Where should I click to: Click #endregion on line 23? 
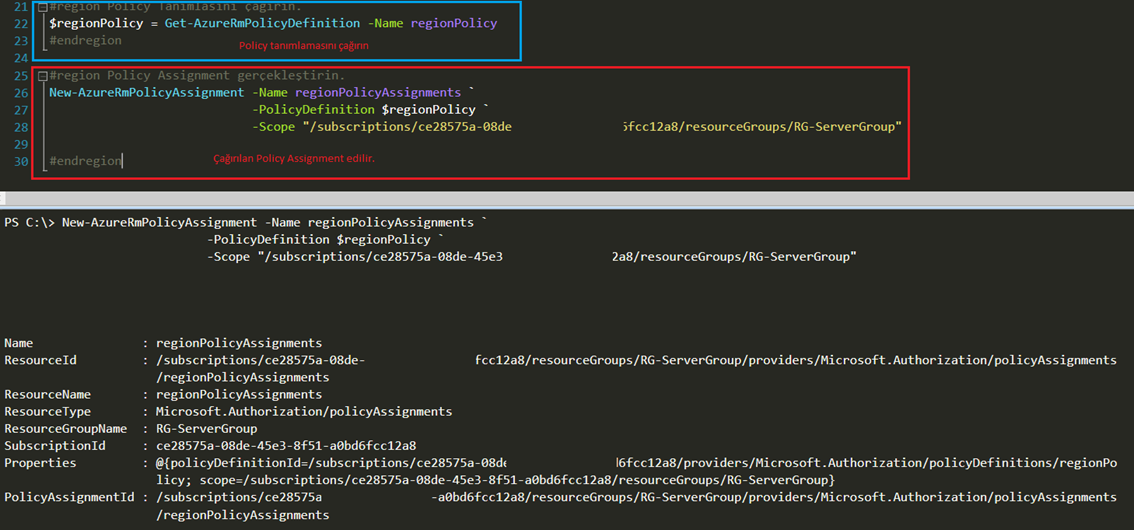85,40
